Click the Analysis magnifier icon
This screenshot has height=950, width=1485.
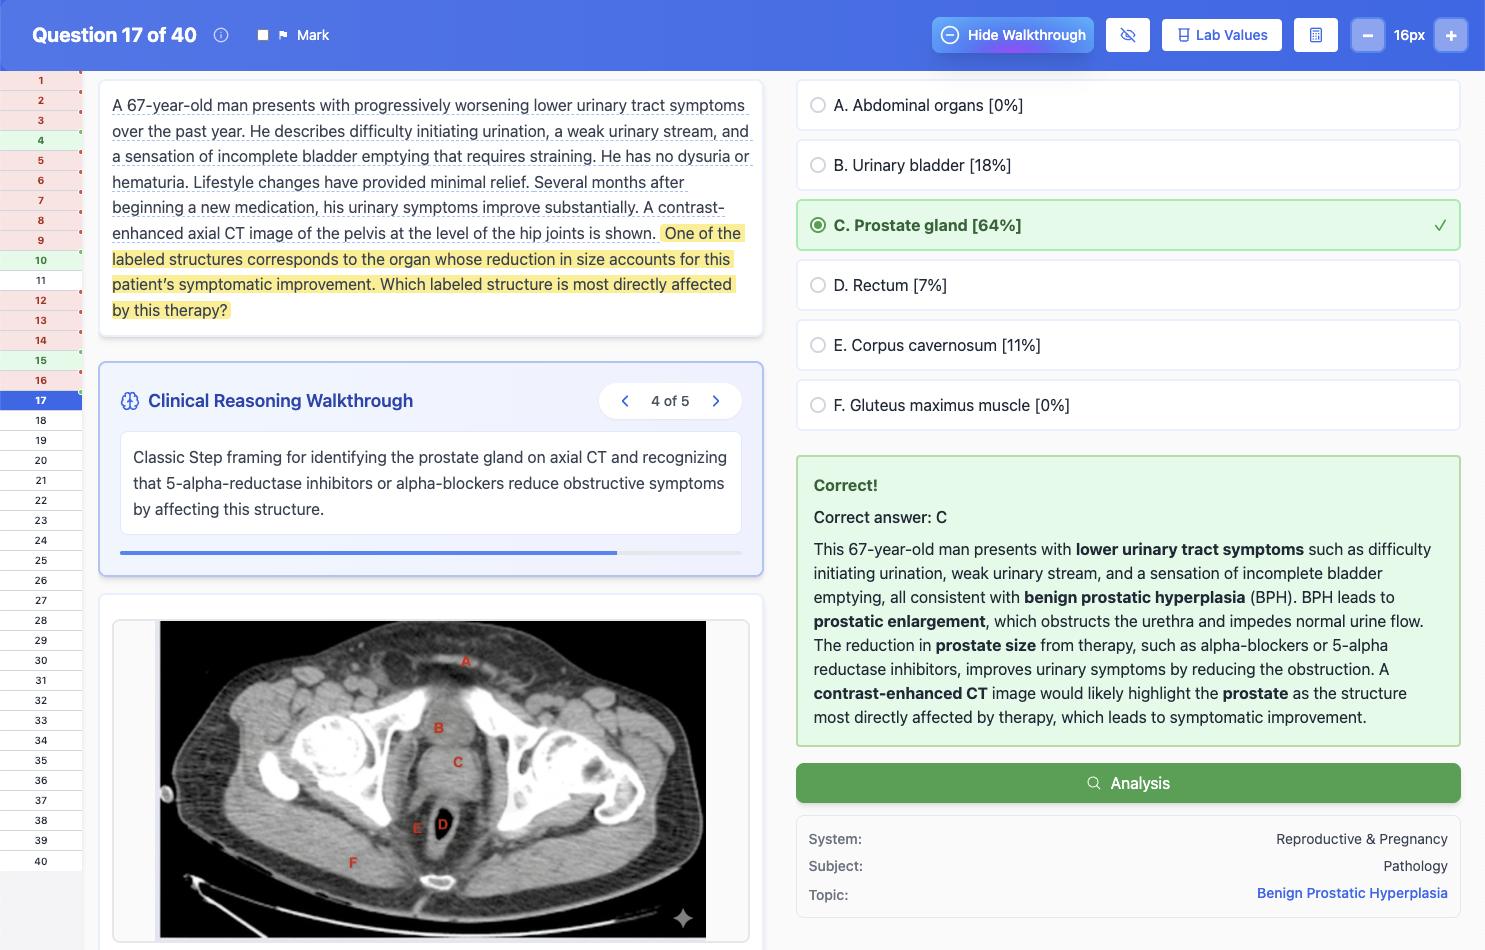pos(1094,783)
